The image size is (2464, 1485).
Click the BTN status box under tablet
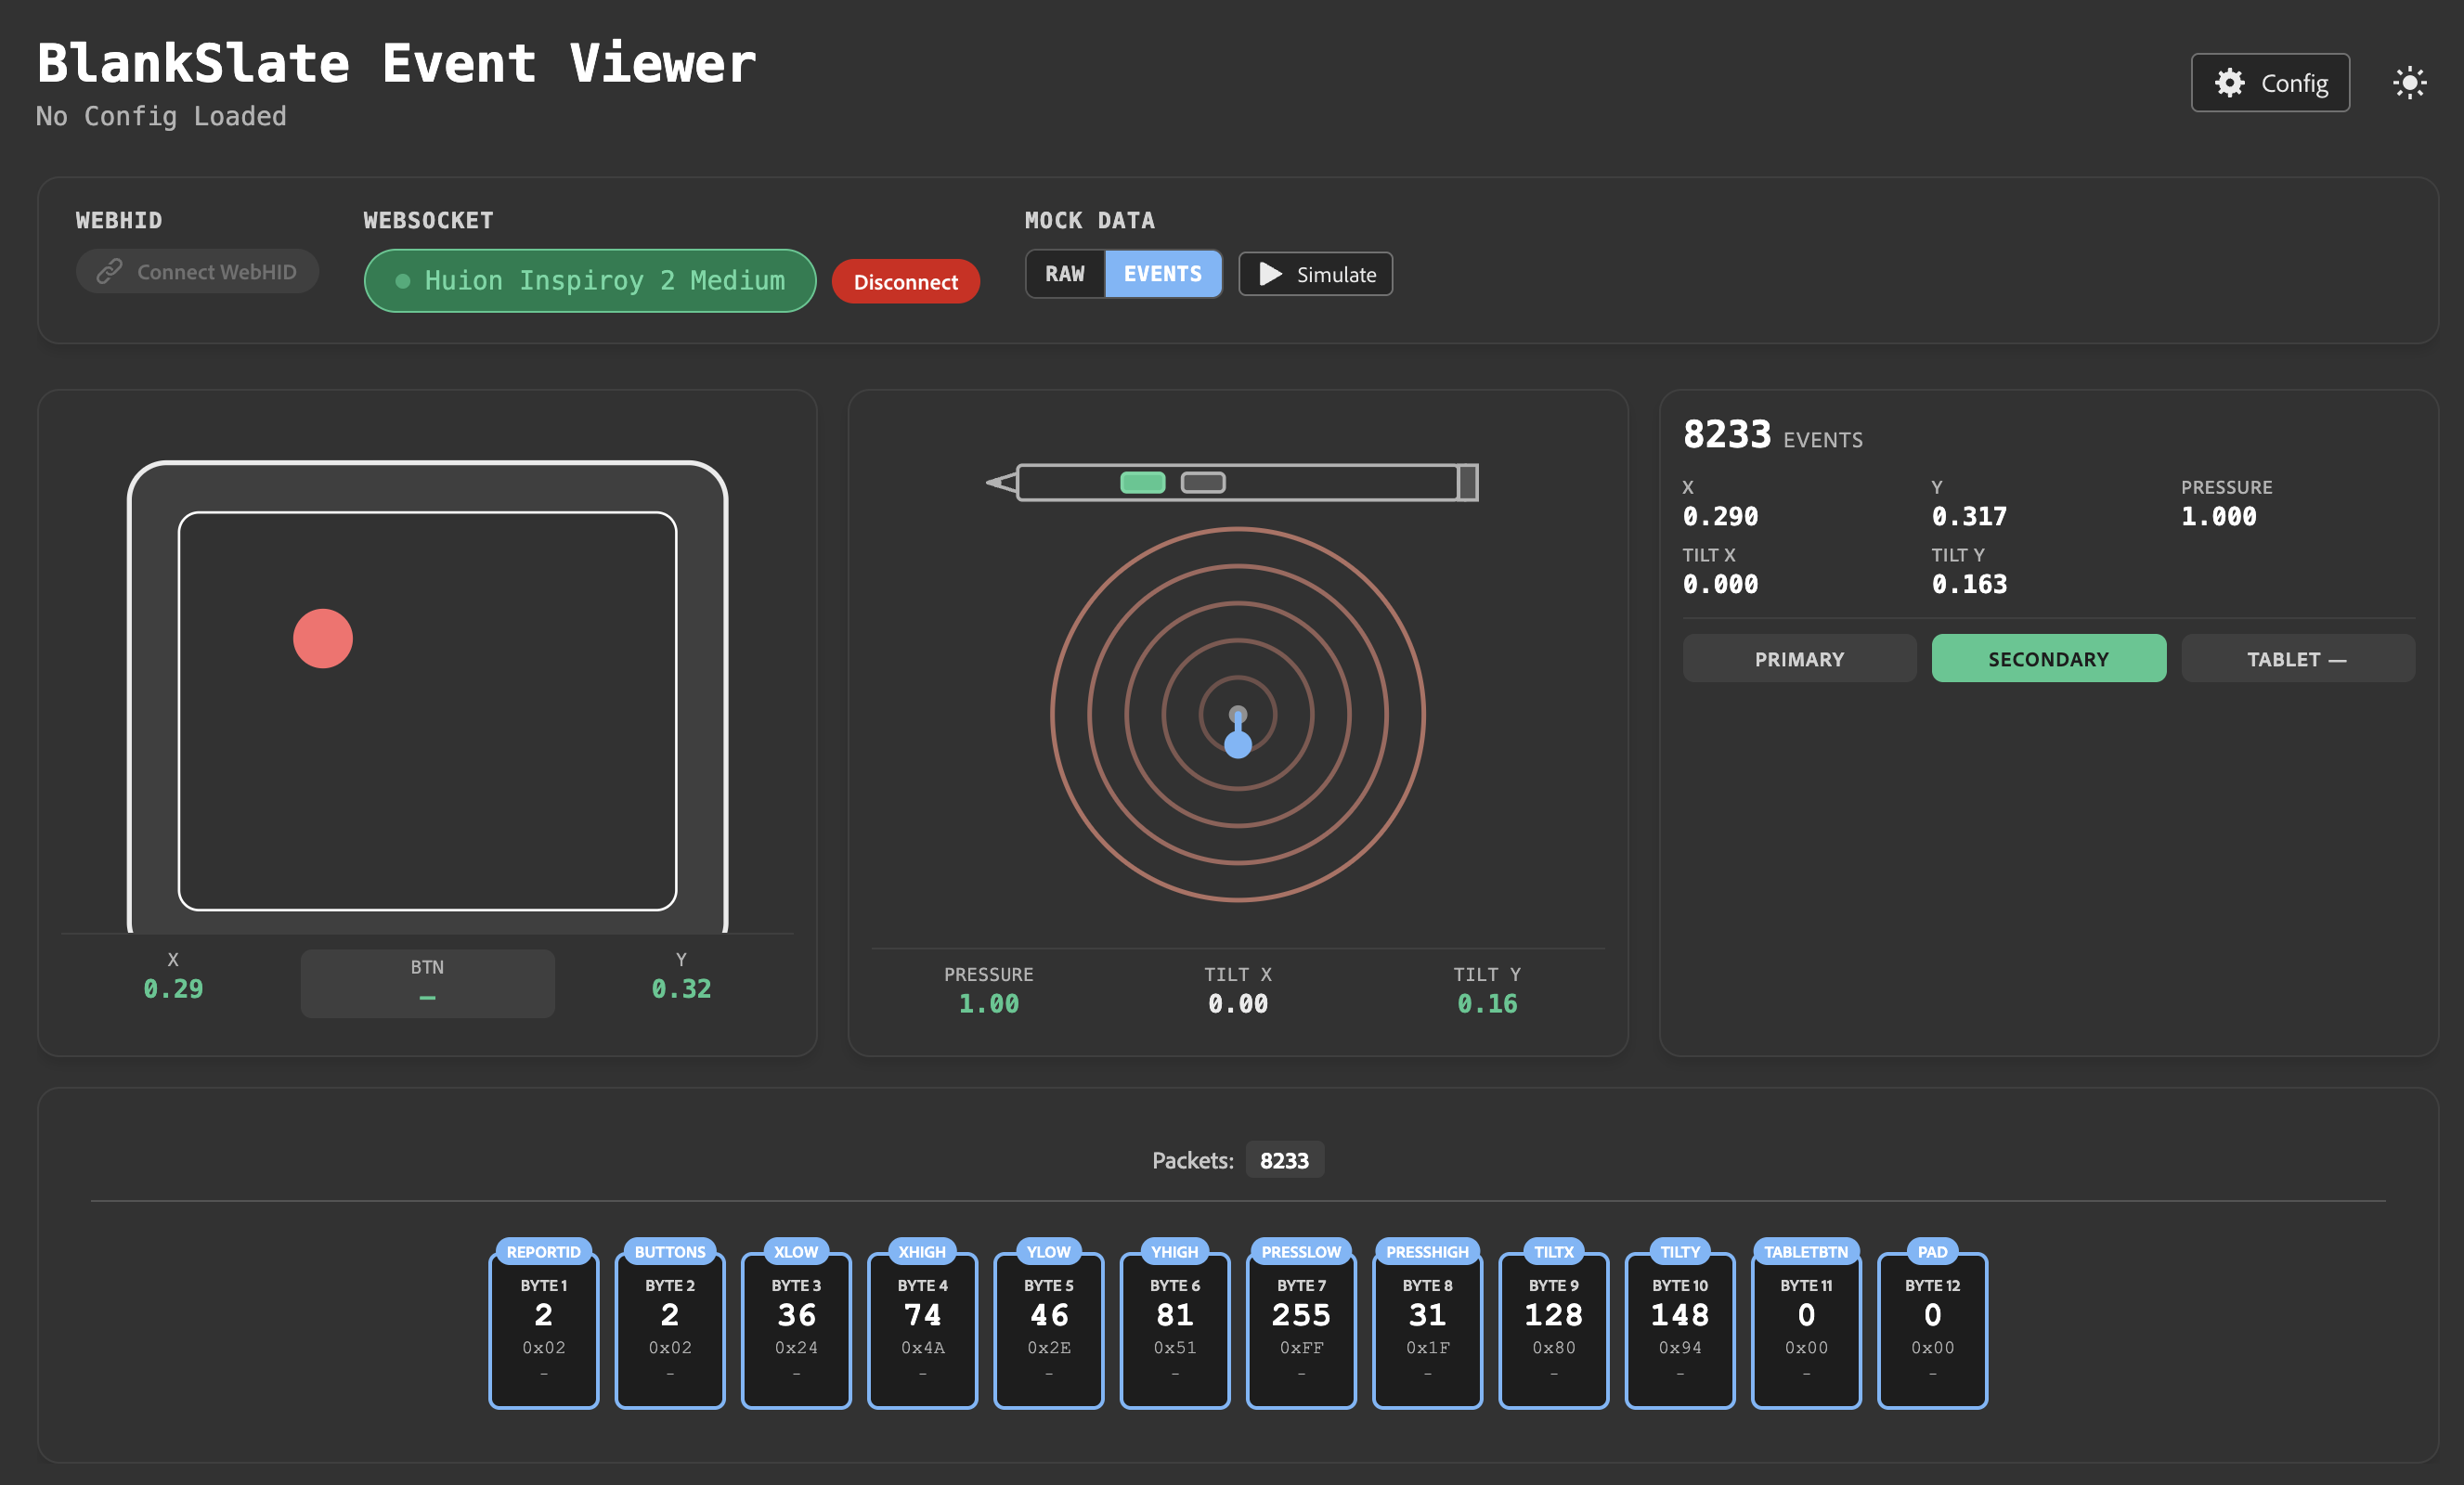click(427, 982)
